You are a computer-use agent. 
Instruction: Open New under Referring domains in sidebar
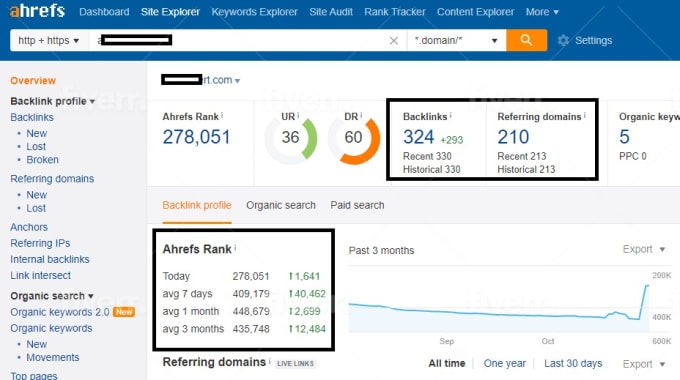coord(36,195)
